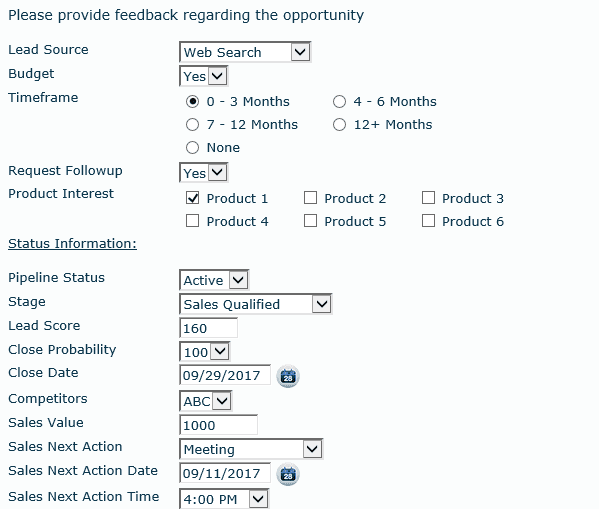Expand the Close Probability dropdown

click(205, 352)
